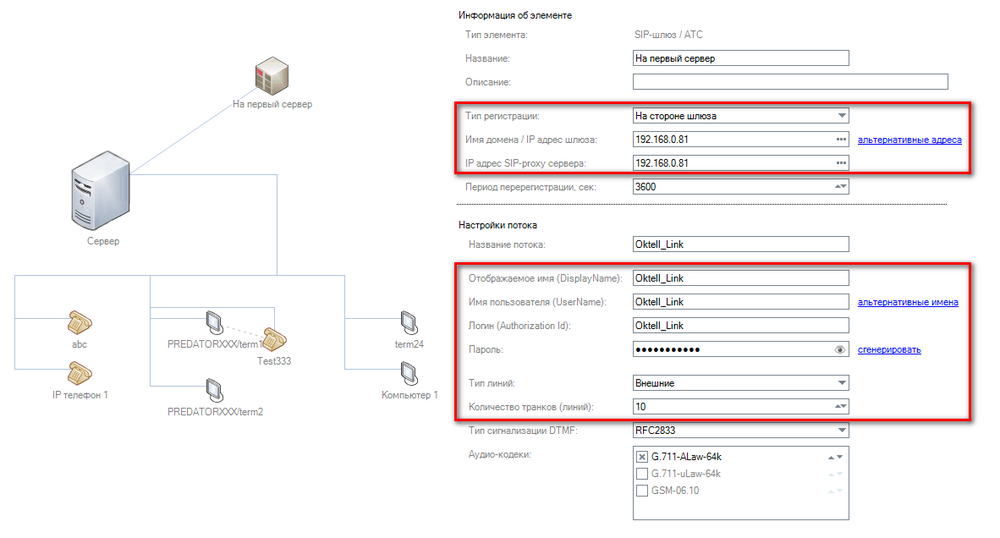Click the альтернативные адреса link
Screen dimensions: 1000x538
[x=909, y=140]
